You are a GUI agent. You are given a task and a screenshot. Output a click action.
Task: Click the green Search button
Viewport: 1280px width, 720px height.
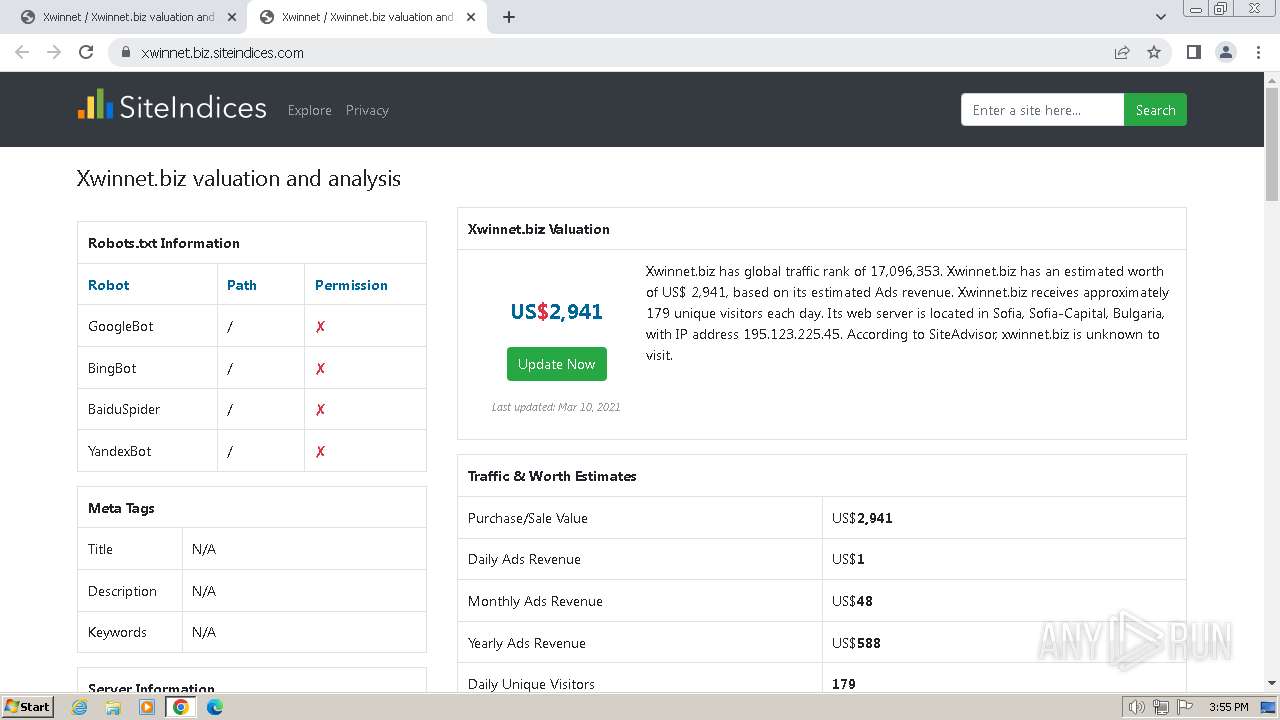pos(1155,110)
